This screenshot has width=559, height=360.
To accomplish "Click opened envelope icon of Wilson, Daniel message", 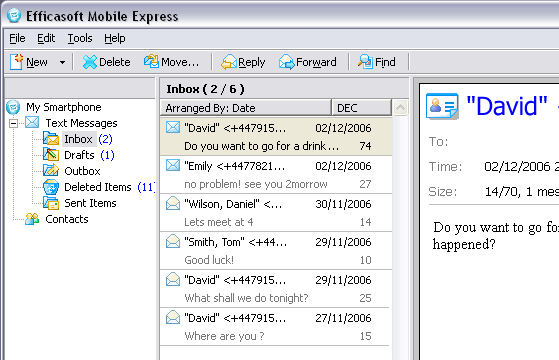I will (173, 203).
